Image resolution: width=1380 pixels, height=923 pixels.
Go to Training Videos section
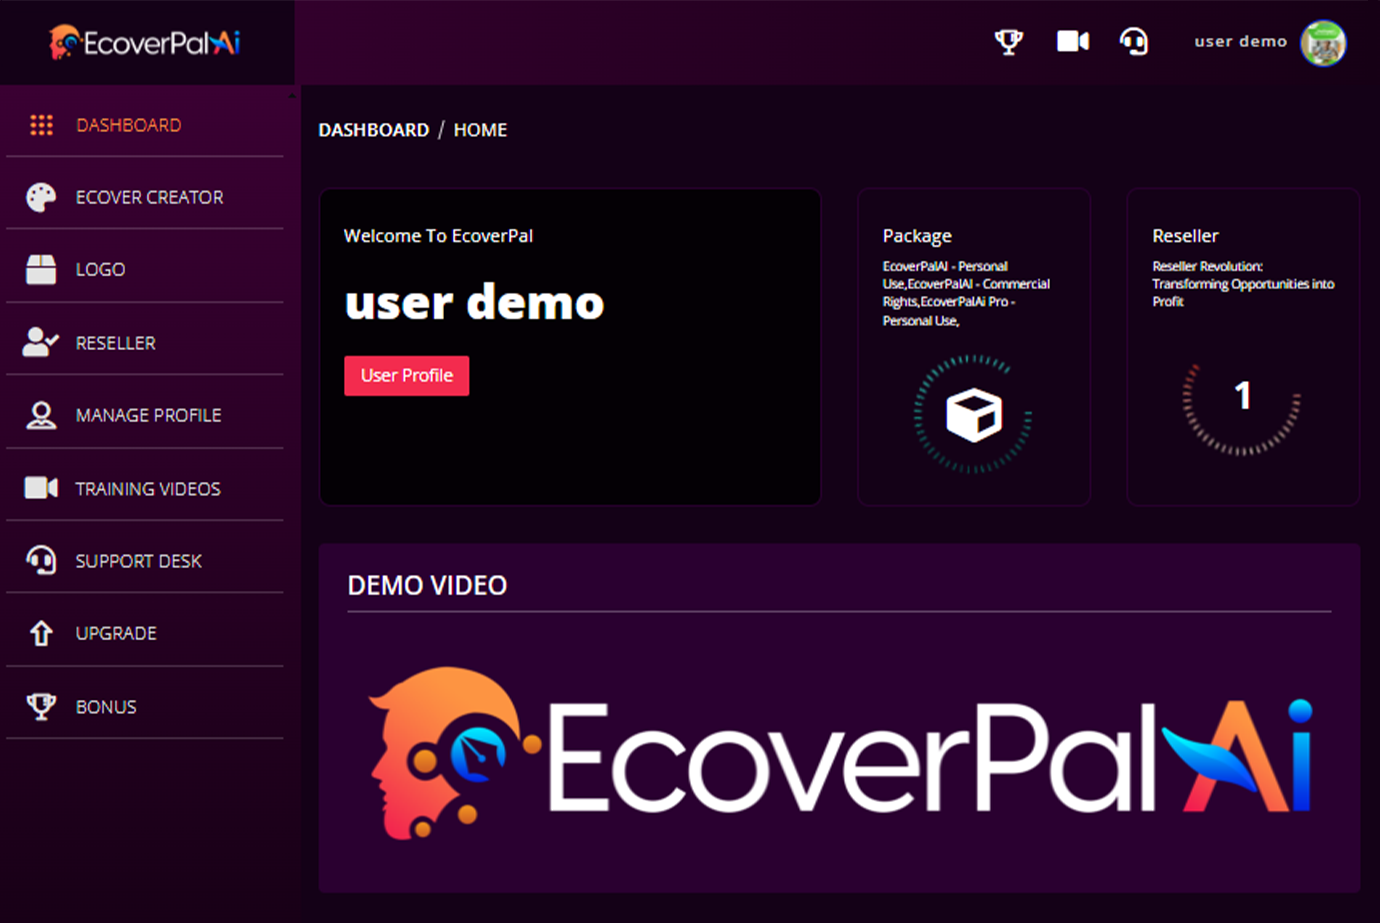coord(147,489)
